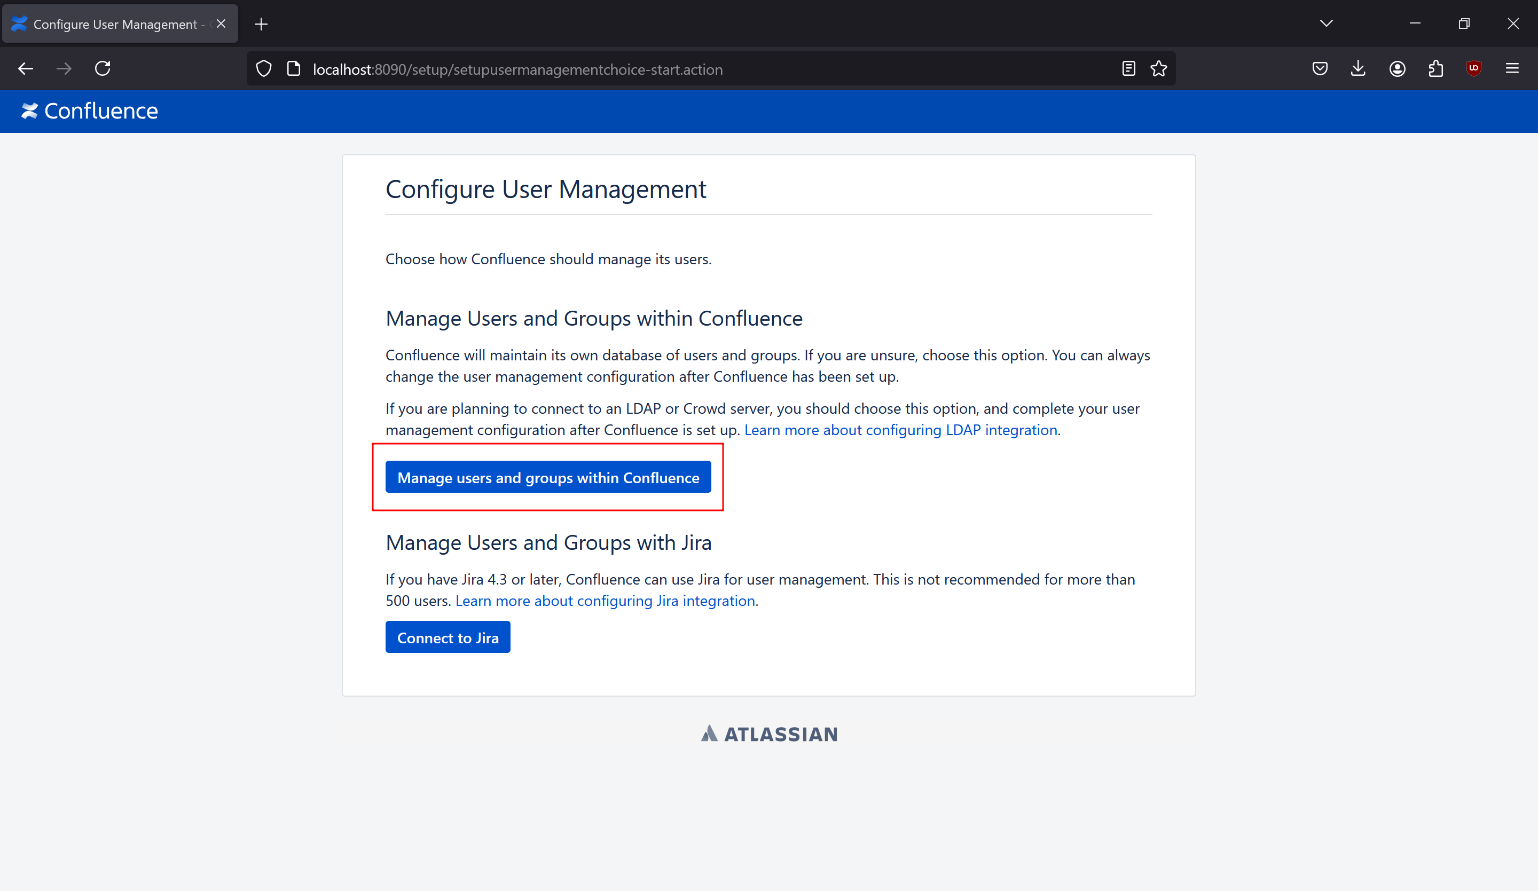The image size is (1538, 891).
Task: Click the forward navigation arrow
Action: (x=64, y=69)
